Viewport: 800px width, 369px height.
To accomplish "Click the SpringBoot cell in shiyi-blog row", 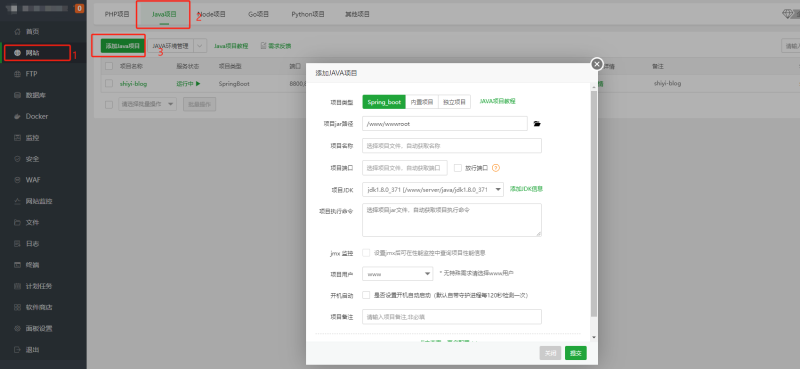I will (x=234, y=84).
